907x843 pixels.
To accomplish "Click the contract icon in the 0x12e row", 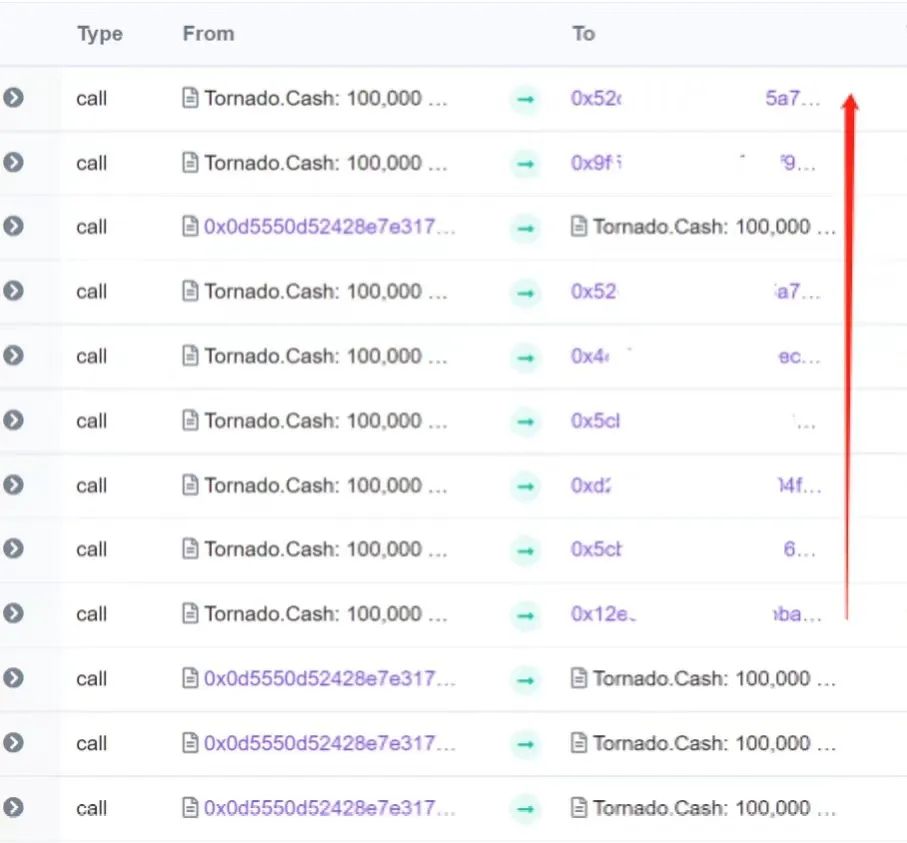I will [190, 614].
